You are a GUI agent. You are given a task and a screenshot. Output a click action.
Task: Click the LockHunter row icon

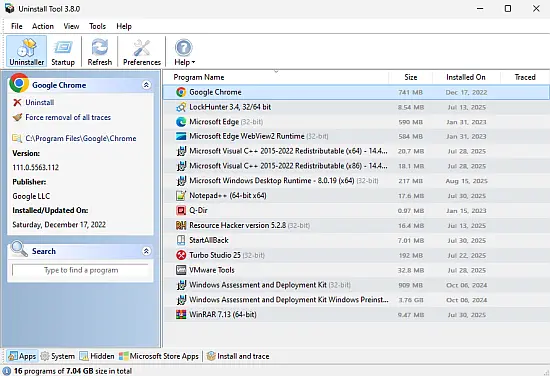point(181,107)
